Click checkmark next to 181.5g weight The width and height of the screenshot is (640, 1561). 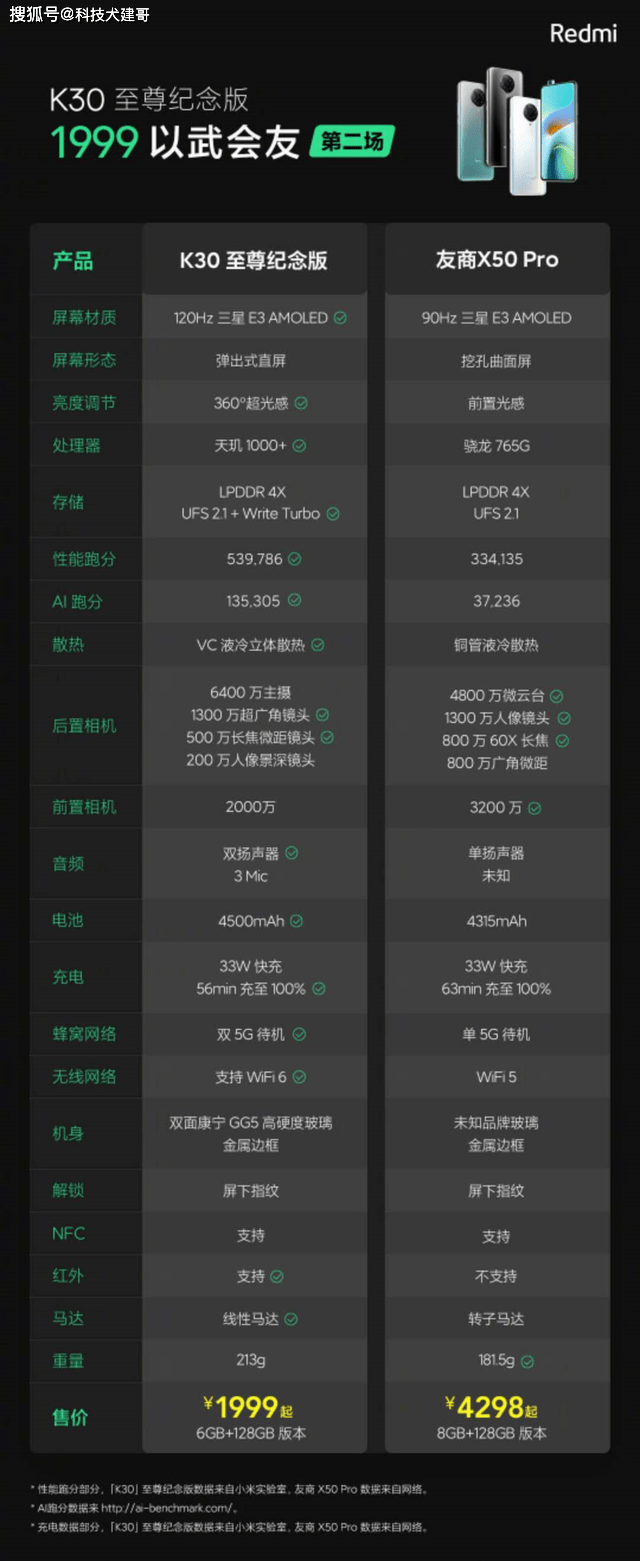pos(527,1361)
